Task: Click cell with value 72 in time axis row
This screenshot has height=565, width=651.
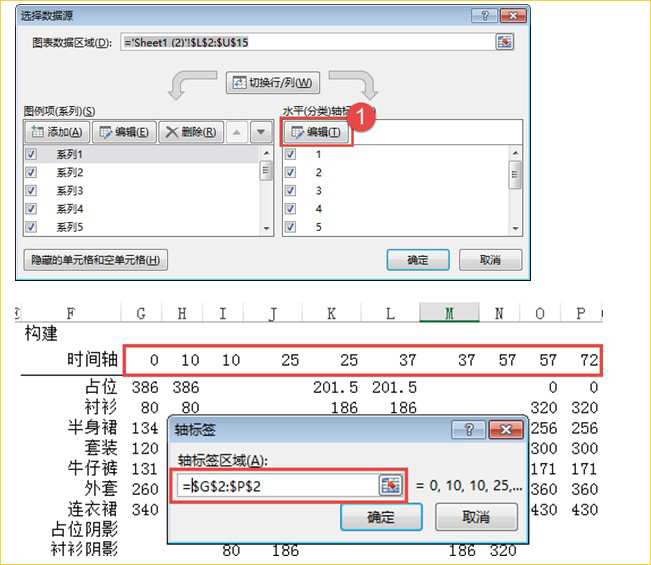Action: pyautogui.click(x=589, y=360)
